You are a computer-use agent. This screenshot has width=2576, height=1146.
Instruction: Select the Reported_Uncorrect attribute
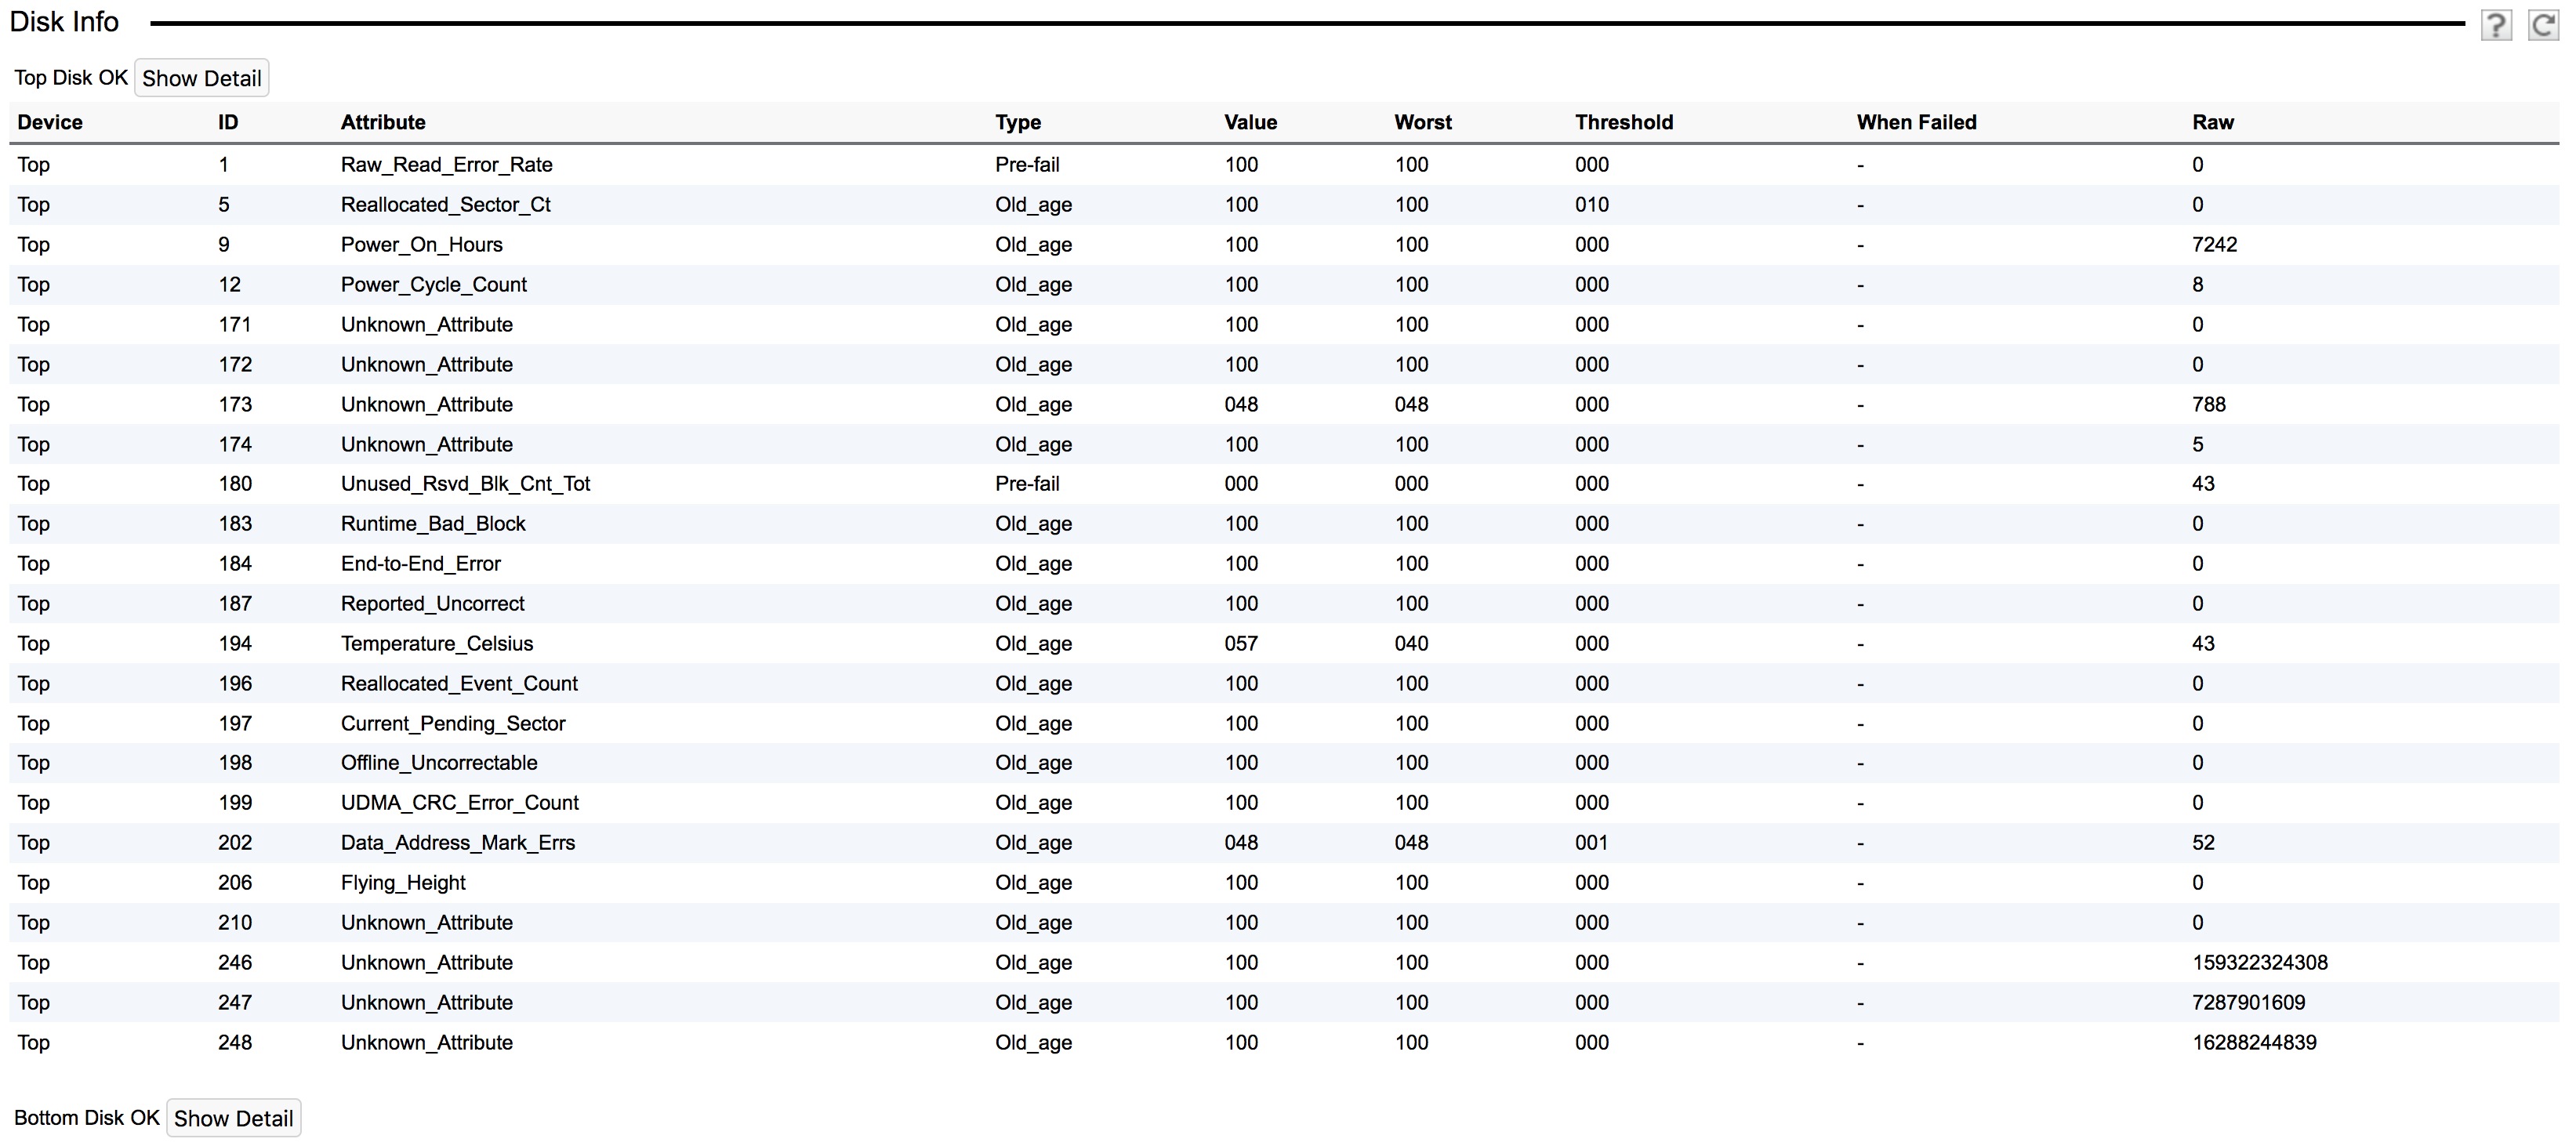point(432,604)
